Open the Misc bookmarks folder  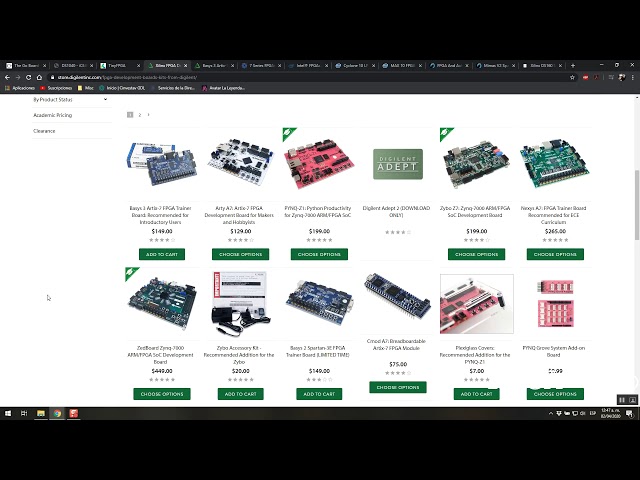tap(86, 88)
